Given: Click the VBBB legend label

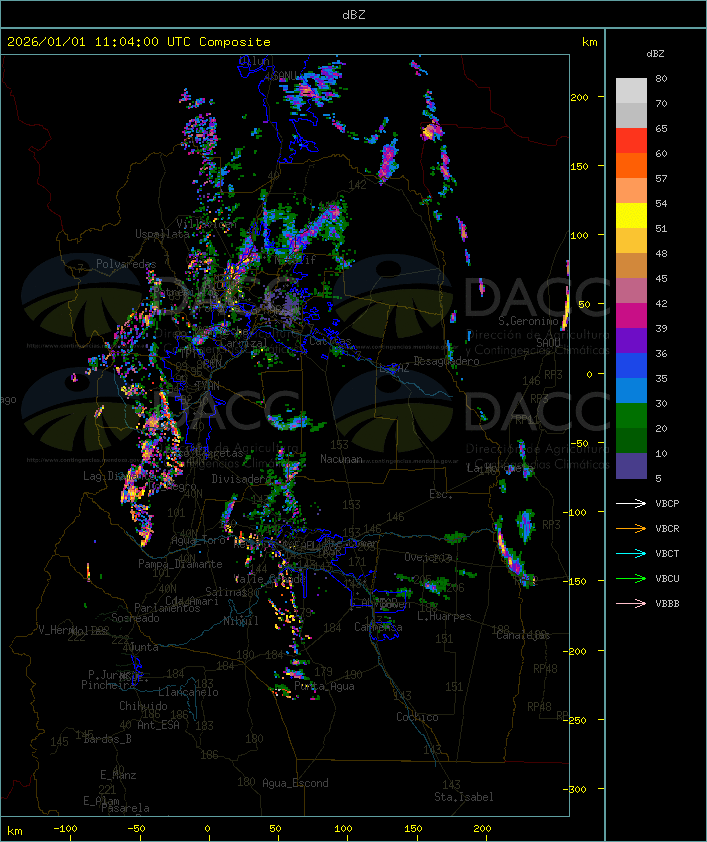Looking at the screenshot, I should [667, 604].
